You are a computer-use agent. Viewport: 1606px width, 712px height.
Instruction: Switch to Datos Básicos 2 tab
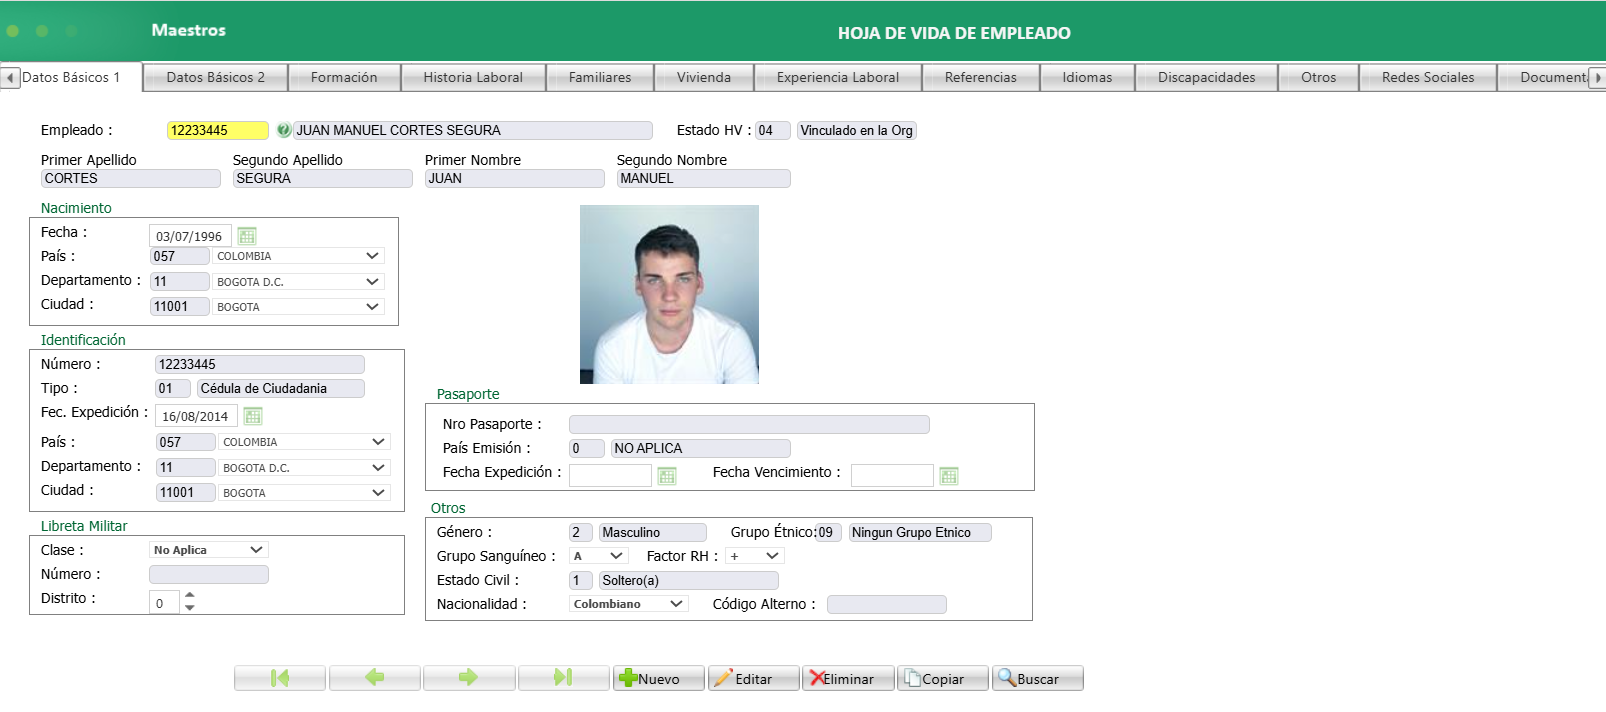click(x=215, y=77)
